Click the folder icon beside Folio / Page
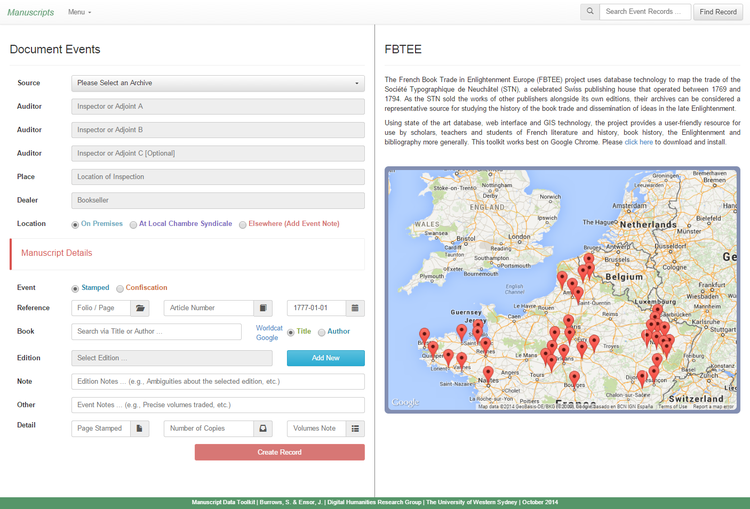The height and width of the screenshot is (509, 750). [141, 308]
